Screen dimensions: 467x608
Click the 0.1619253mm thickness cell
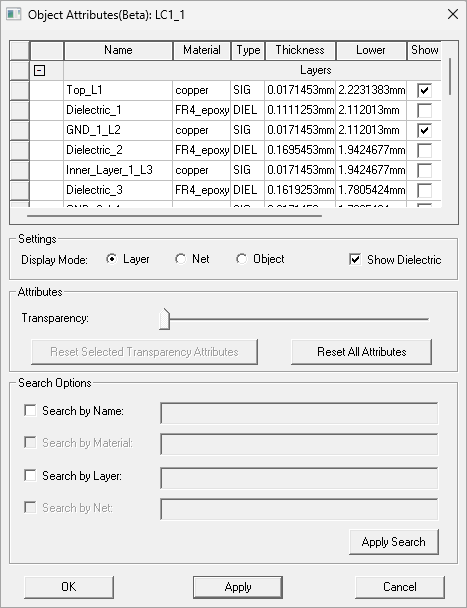(300, 190)
